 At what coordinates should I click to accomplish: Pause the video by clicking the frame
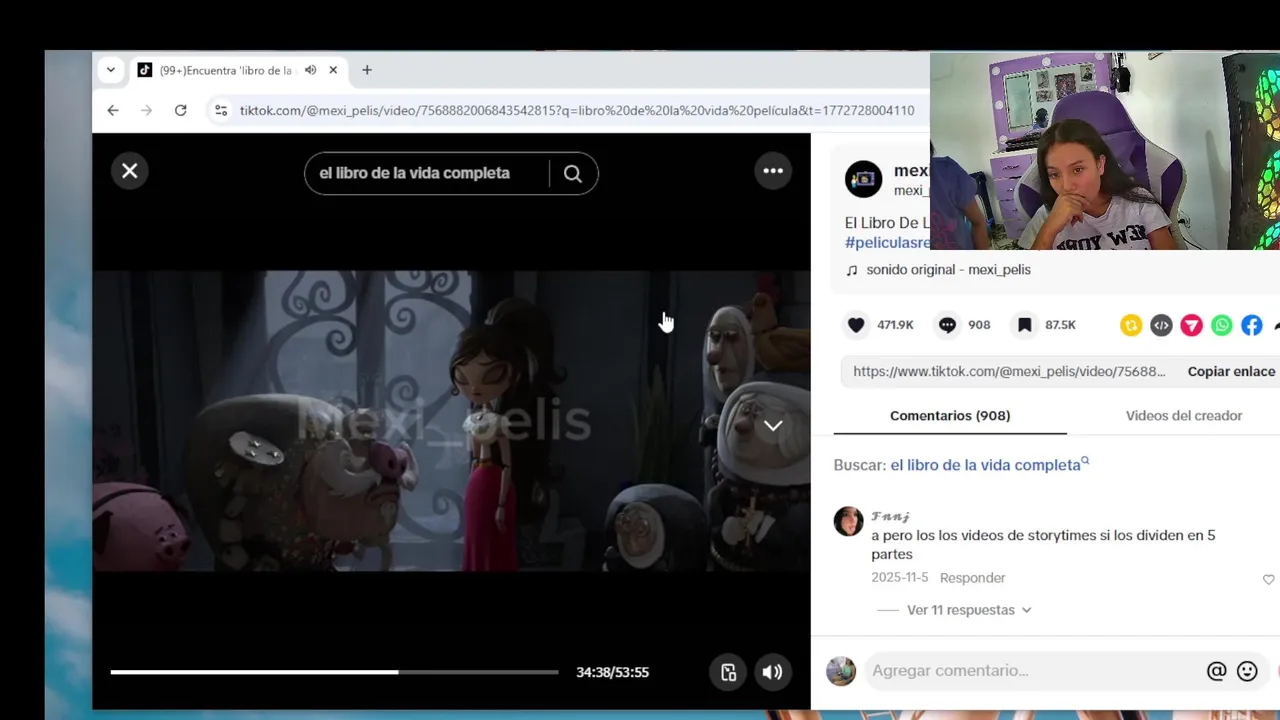click(x=451, y=420)
